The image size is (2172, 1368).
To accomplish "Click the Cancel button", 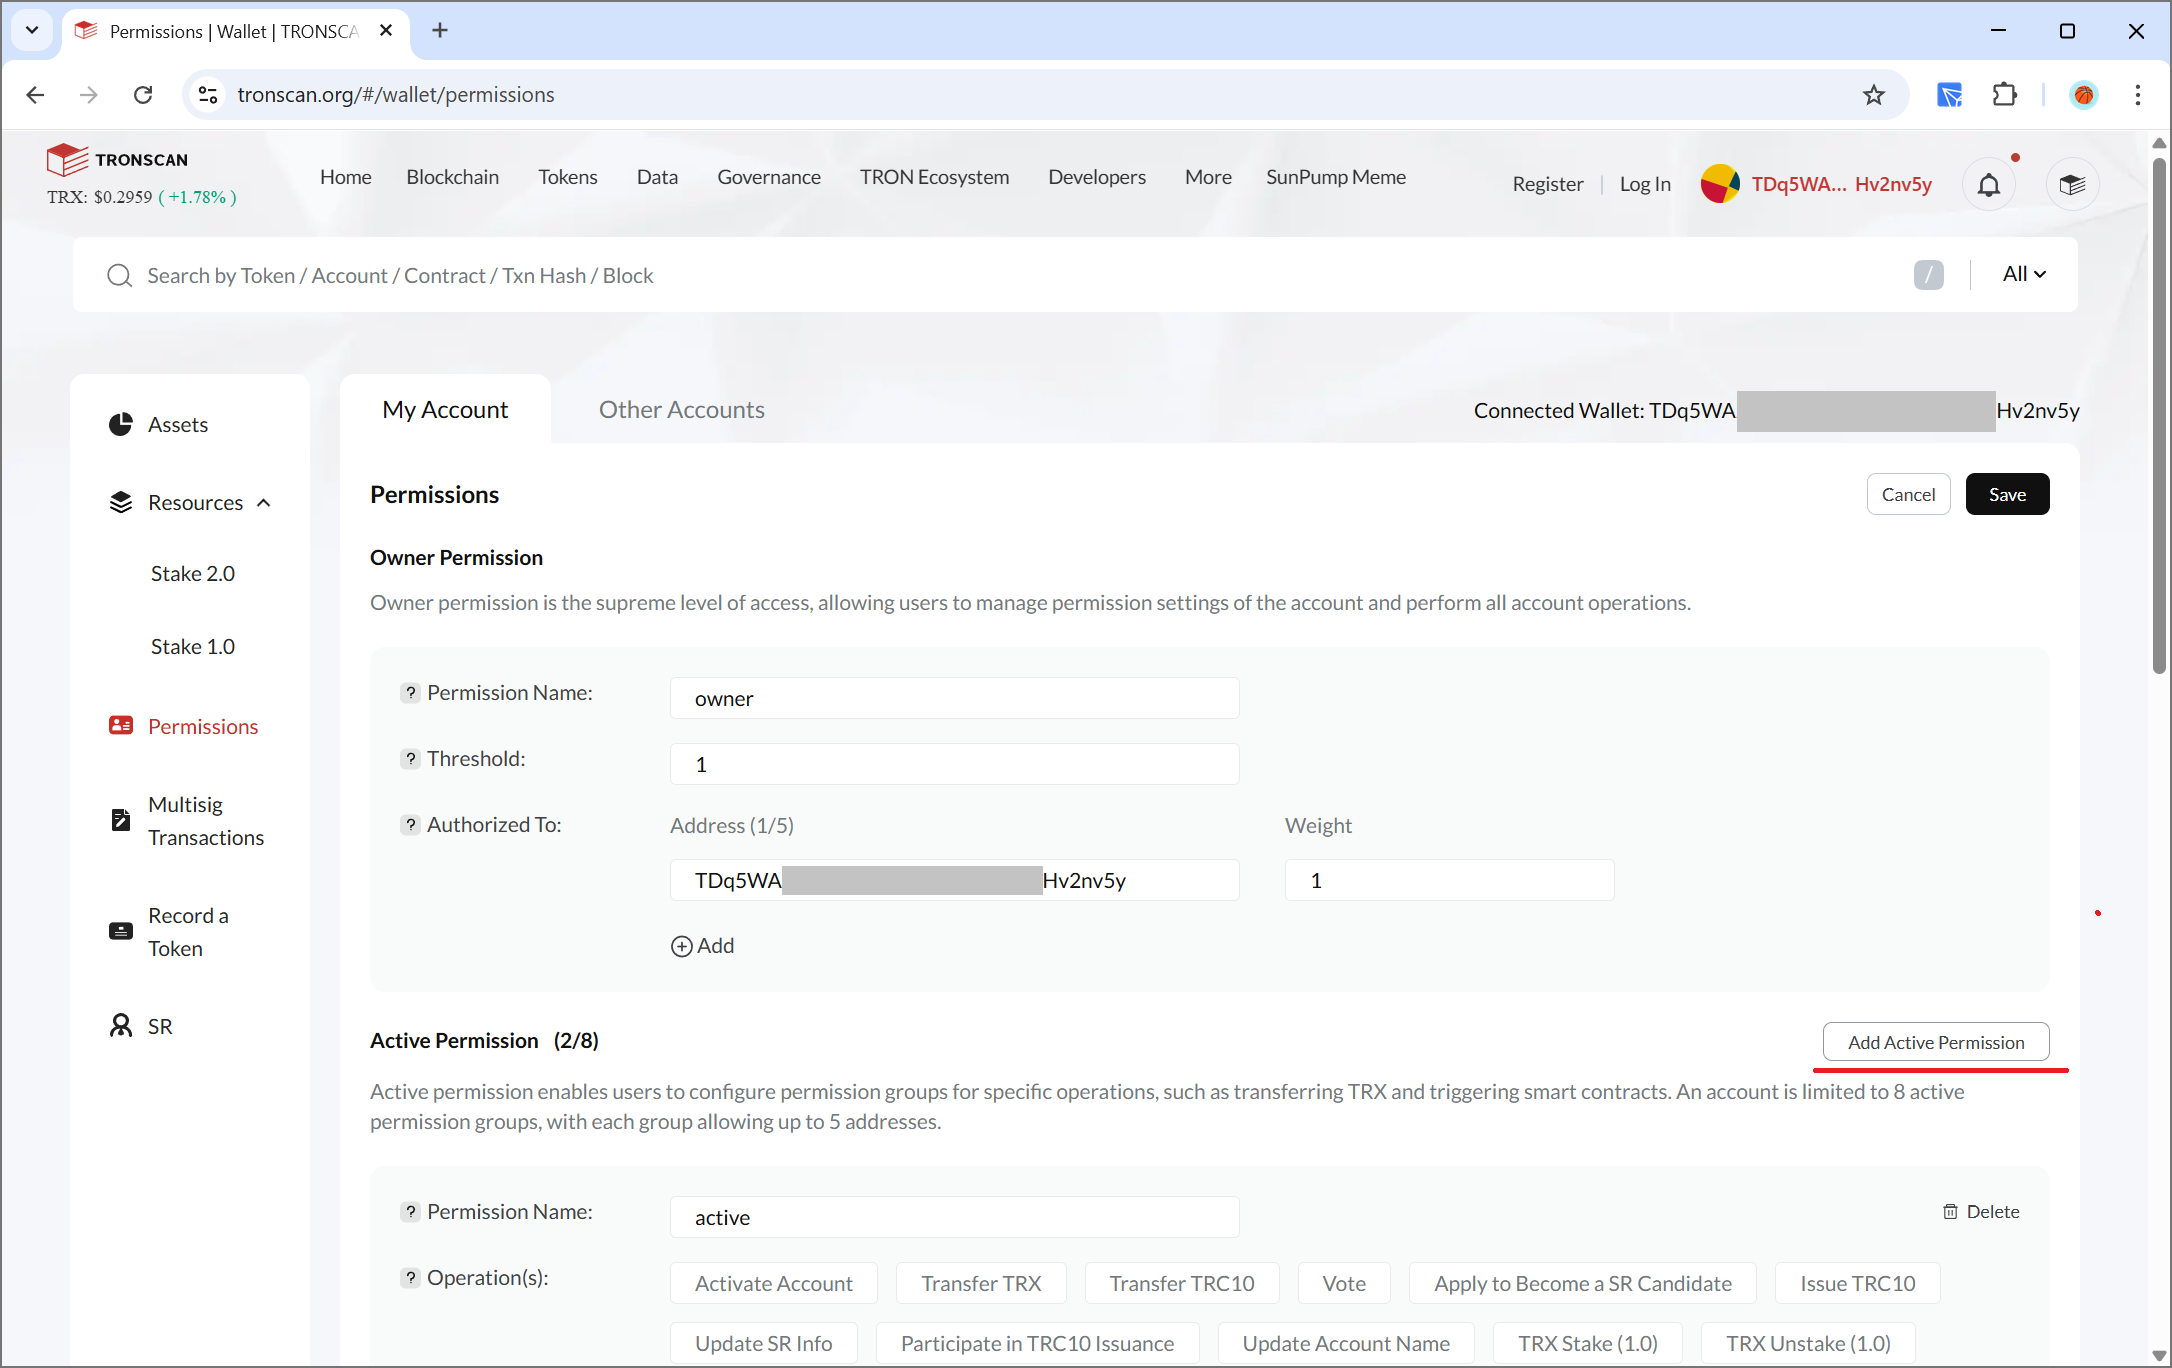I will point(1908,494).
